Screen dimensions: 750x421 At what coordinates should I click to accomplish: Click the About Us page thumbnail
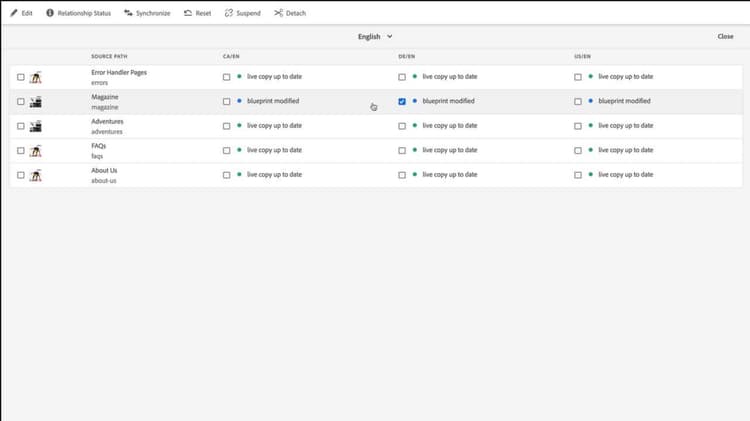click(x=35, y=175)
